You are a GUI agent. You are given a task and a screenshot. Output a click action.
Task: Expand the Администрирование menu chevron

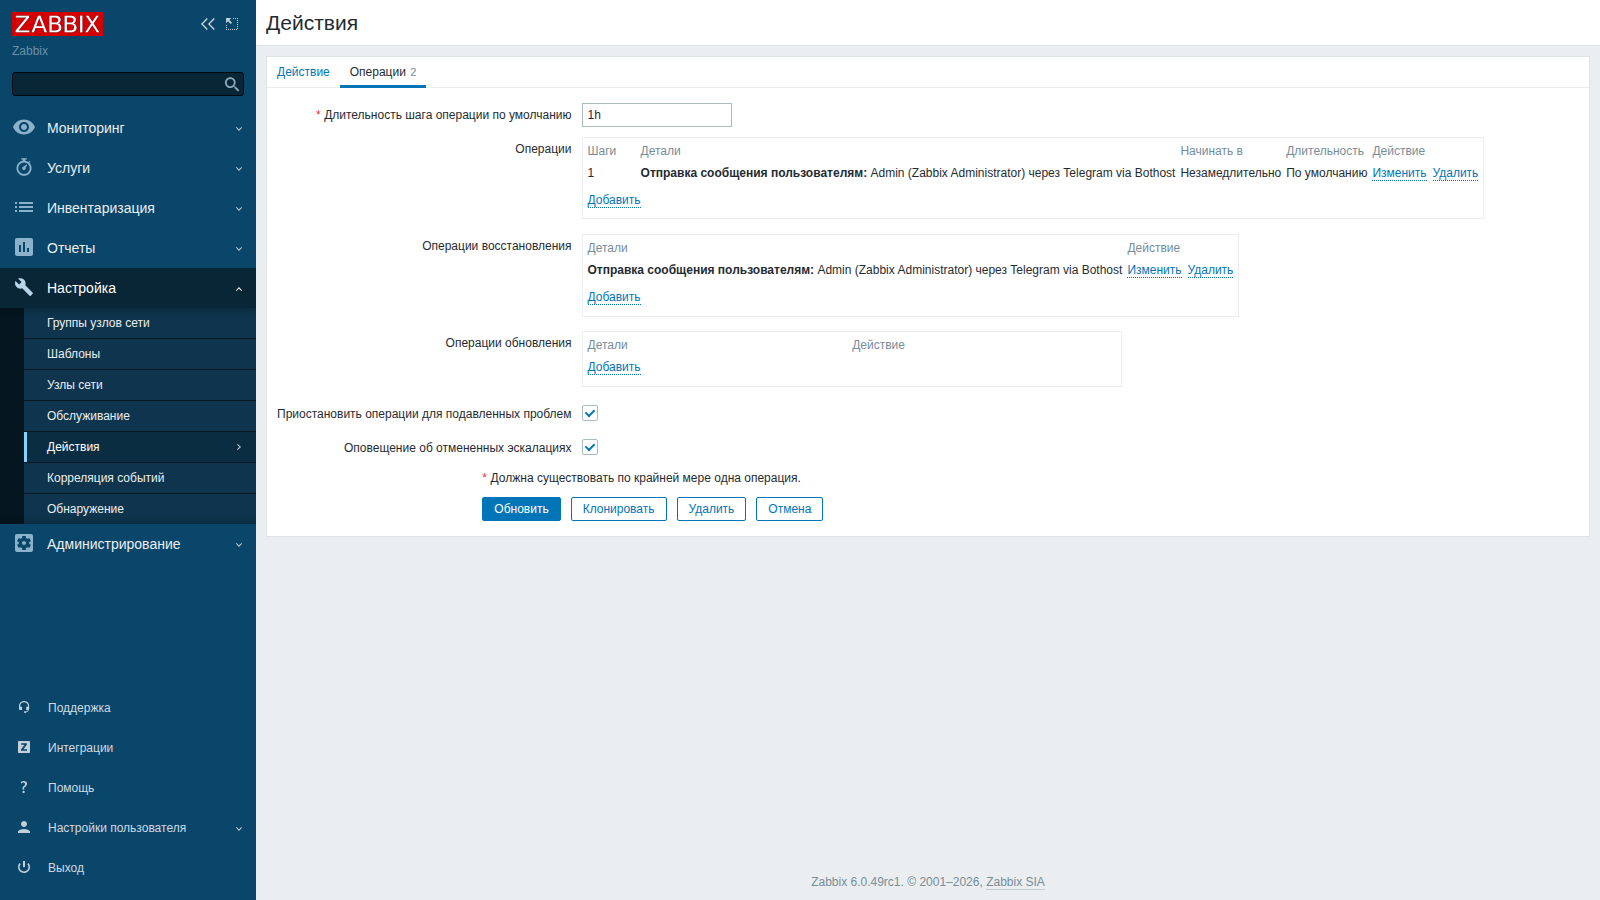point(239,545)
